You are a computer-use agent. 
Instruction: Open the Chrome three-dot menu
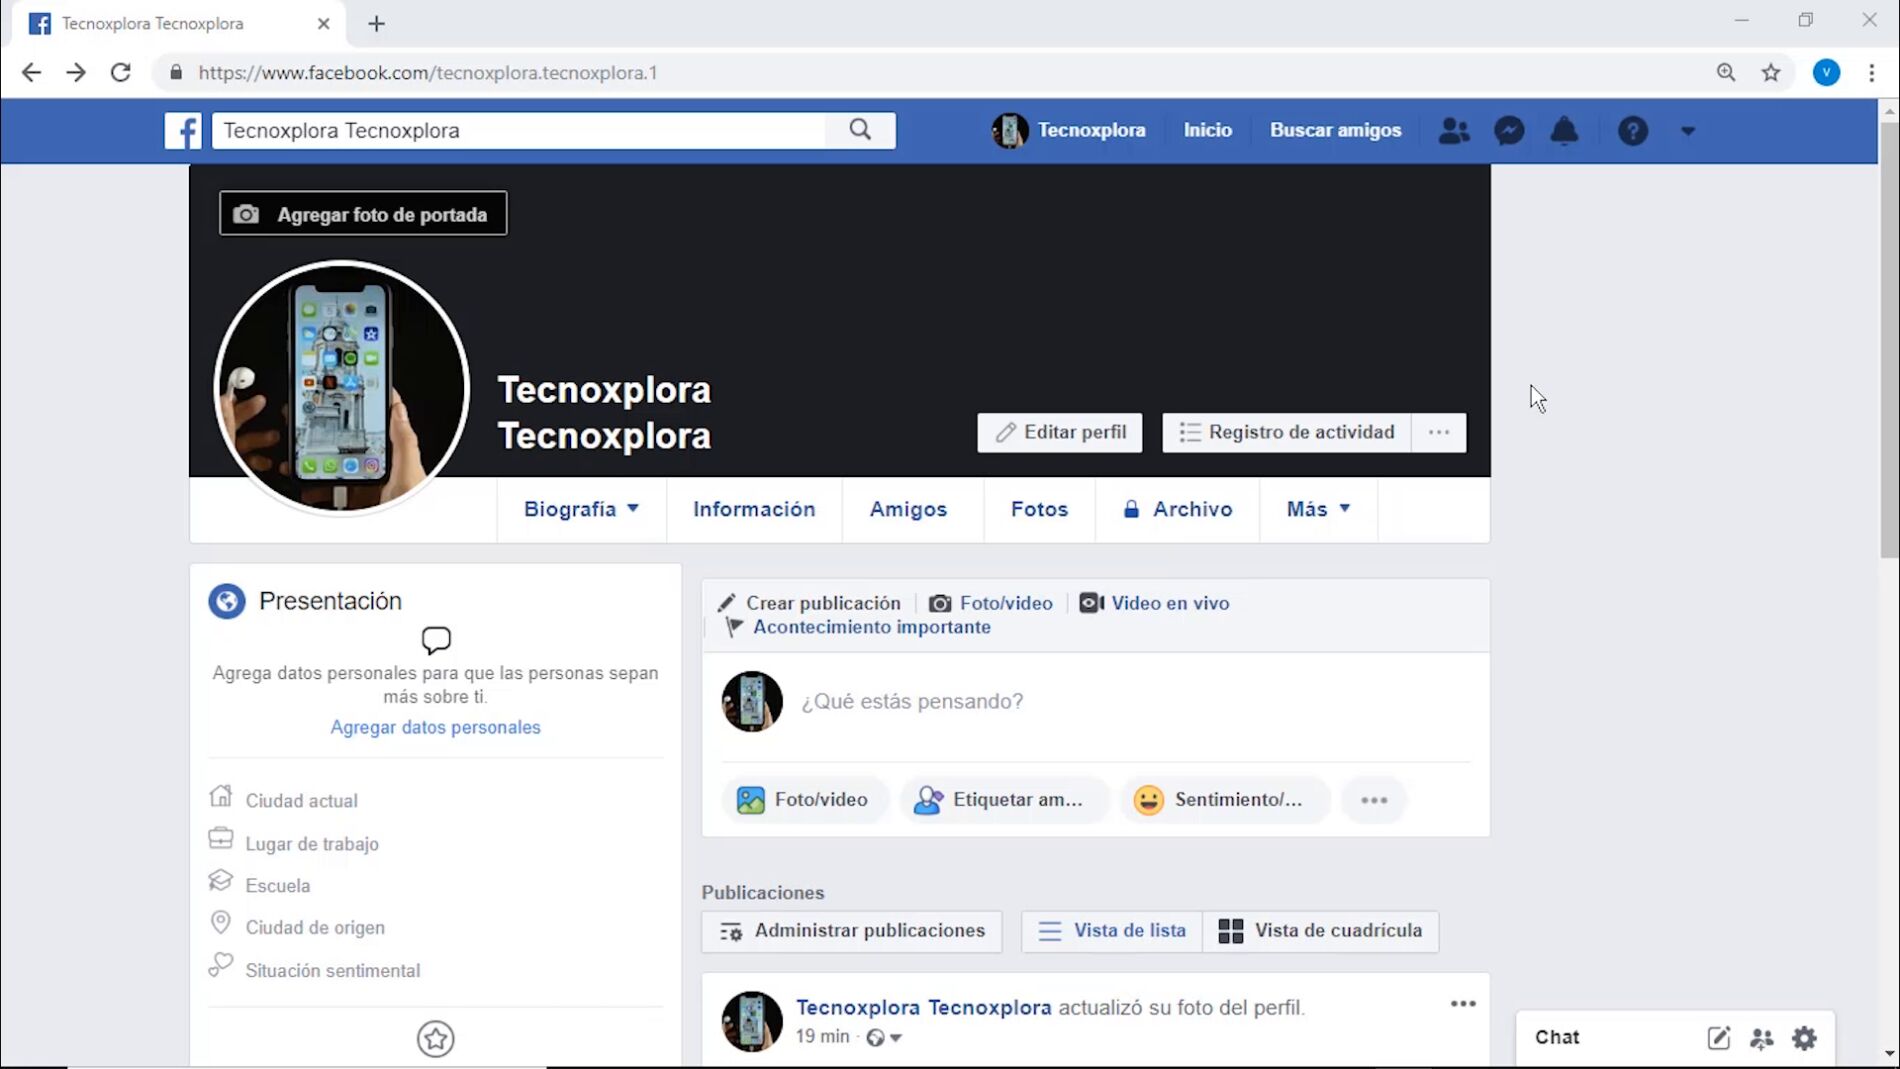point(1872,72)
